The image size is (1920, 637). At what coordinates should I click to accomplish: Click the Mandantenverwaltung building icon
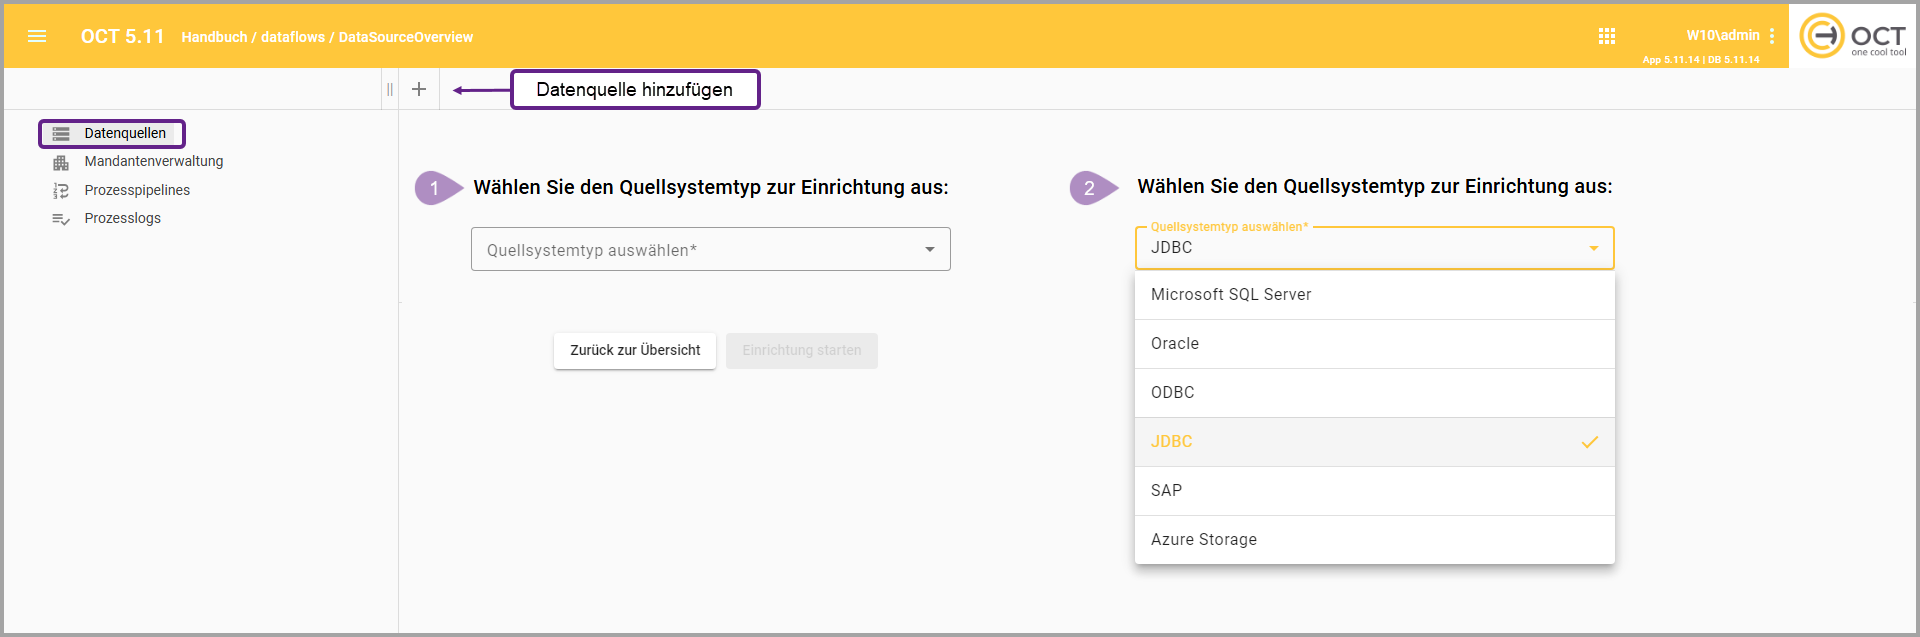(61, 162)
